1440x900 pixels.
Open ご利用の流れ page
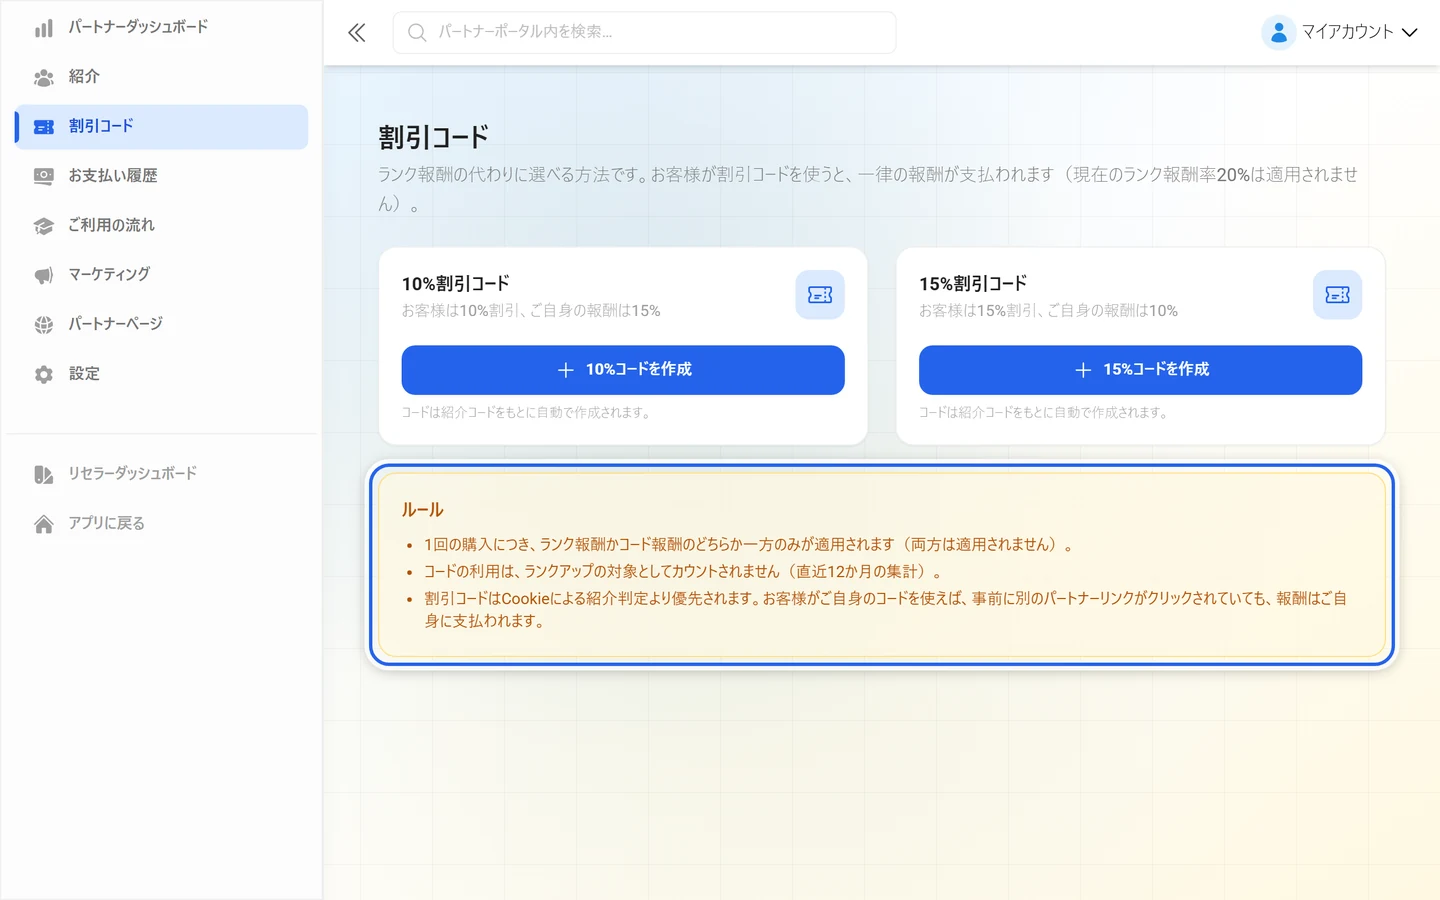(161, 226)
